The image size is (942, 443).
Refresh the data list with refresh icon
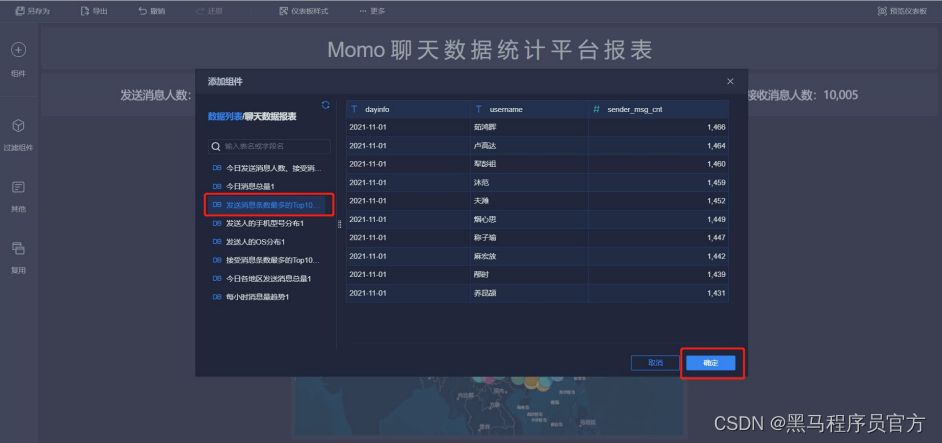(x=326, y=105)
